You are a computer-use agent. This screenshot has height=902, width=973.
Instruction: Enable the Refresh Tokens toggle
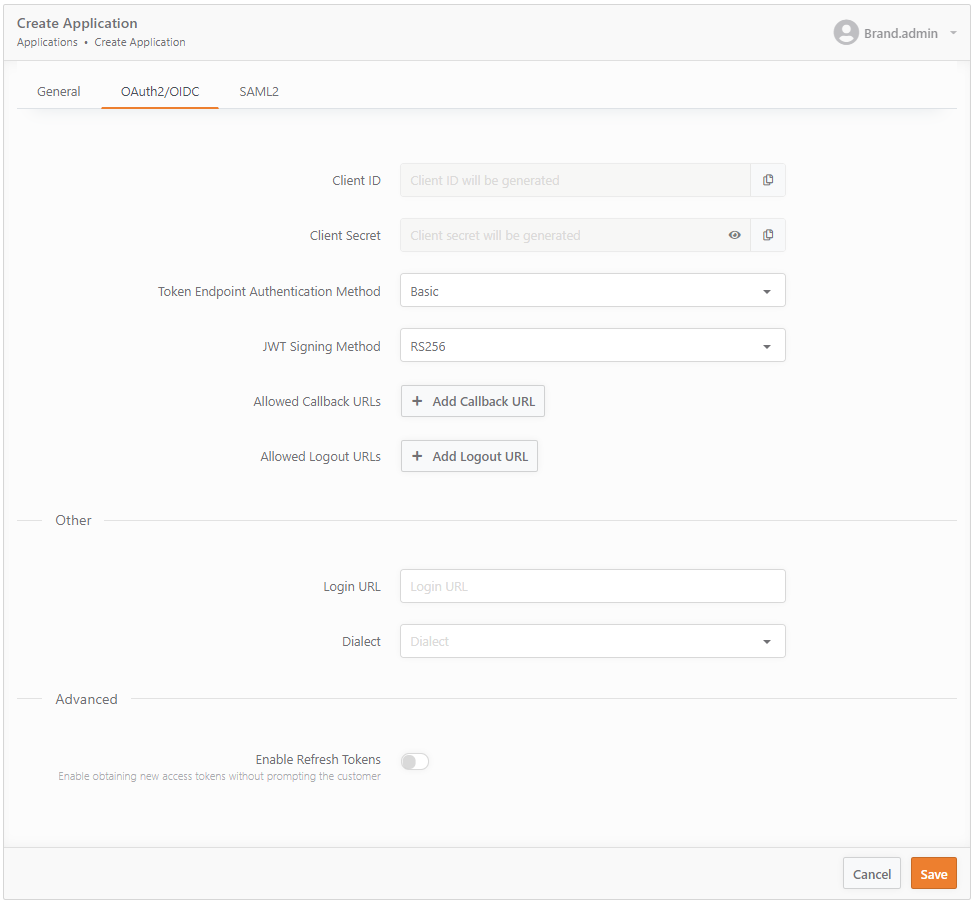[x=415, y=762]
